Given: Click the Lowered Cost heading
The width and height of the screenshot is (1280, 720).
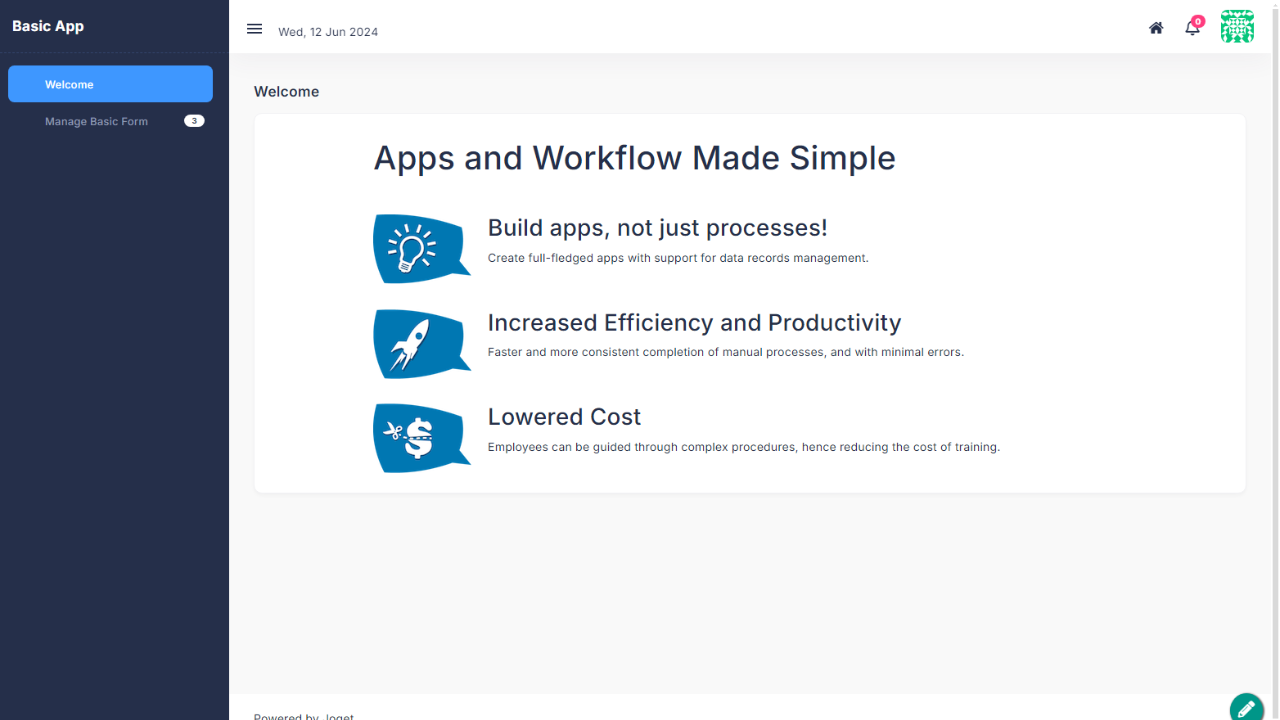Looking at the screenshot, I should 564,417.
